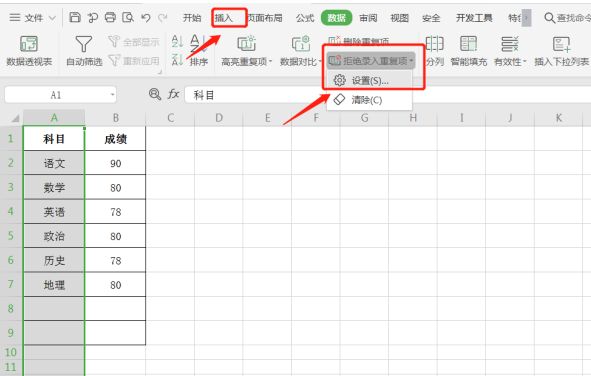Click the Print icon in quick toolbar
Screen dimensions: 591x376
[110, 17]
